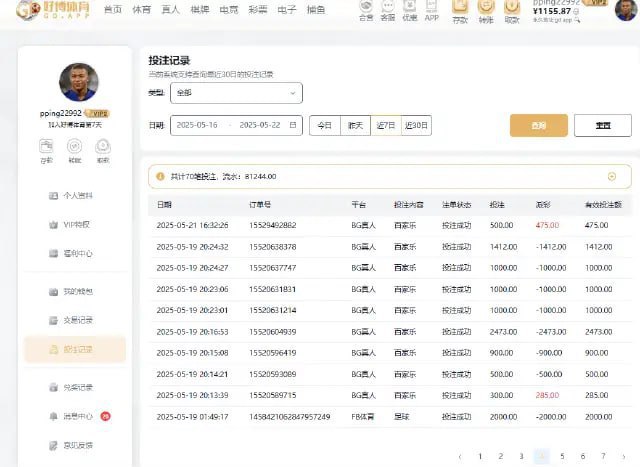Go to page 5 in pagination
The image size is (640, 467).
point(562,456)
